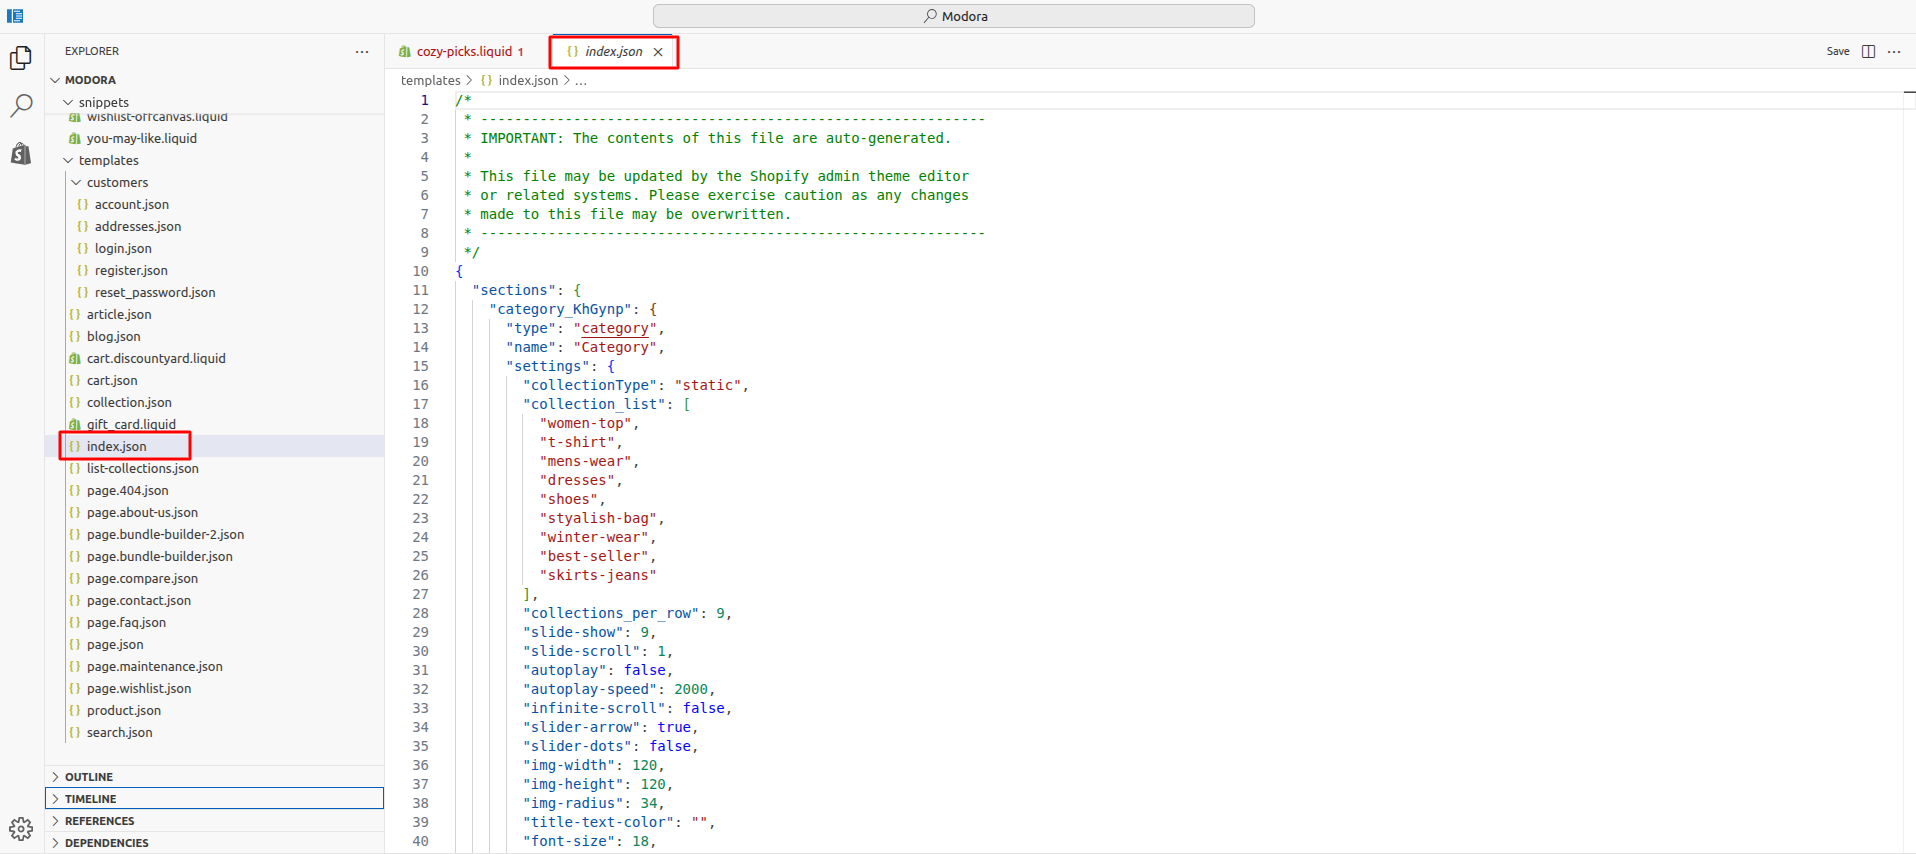Click the "category_KhGynp" key in the code
The image size is (1916, 854).
click(x=560, y=309)
